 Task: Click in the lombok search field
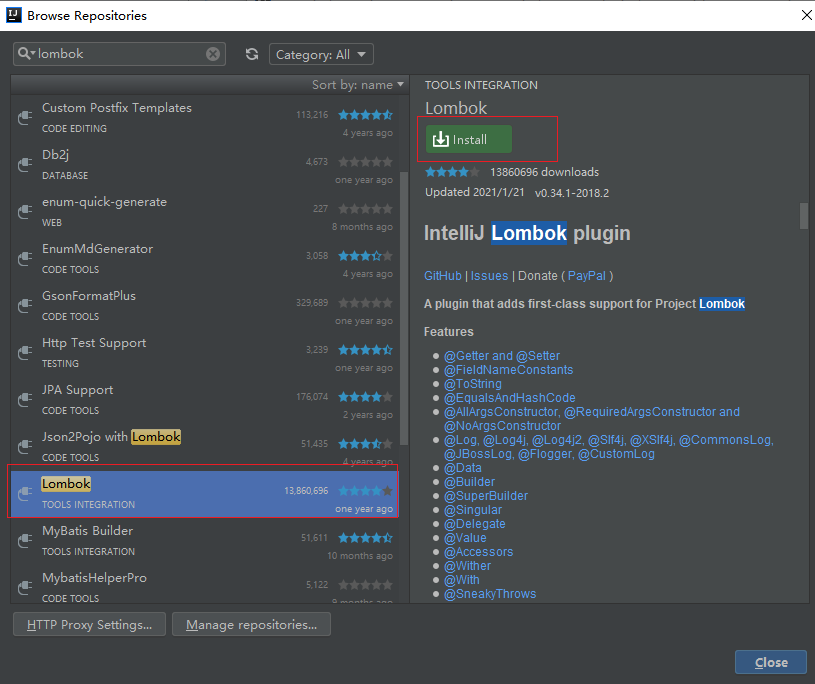tap(120, 54)
